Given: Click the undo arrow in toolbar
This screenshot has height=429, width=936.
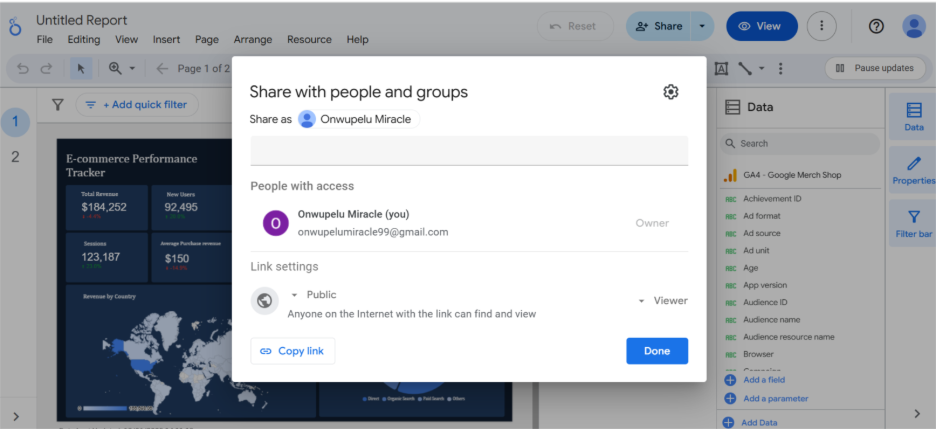Looking at the screenshot, I should pos(22,68).
